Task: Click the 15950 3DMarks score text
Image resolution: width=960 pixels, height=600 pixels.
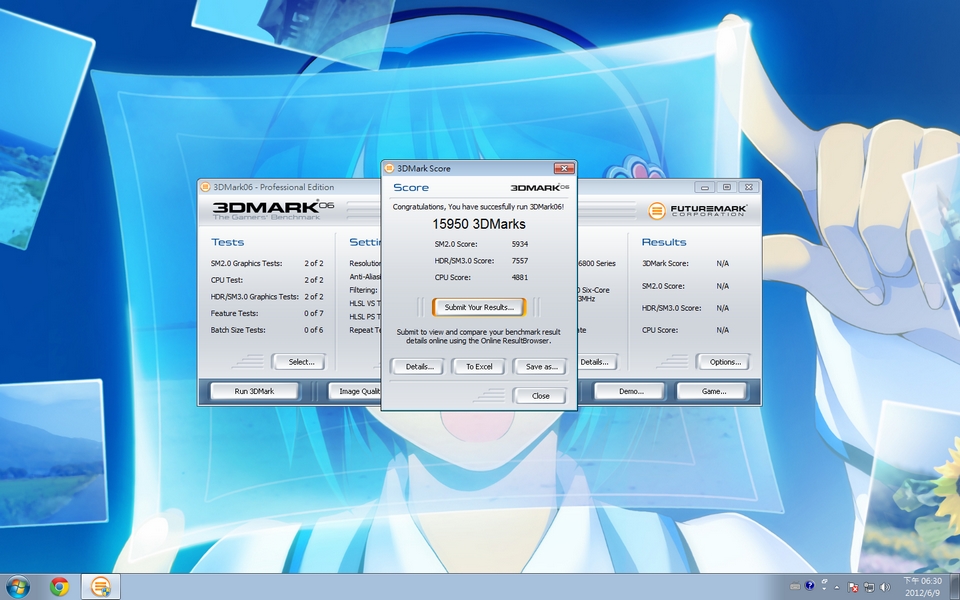Action: [479, 224]
